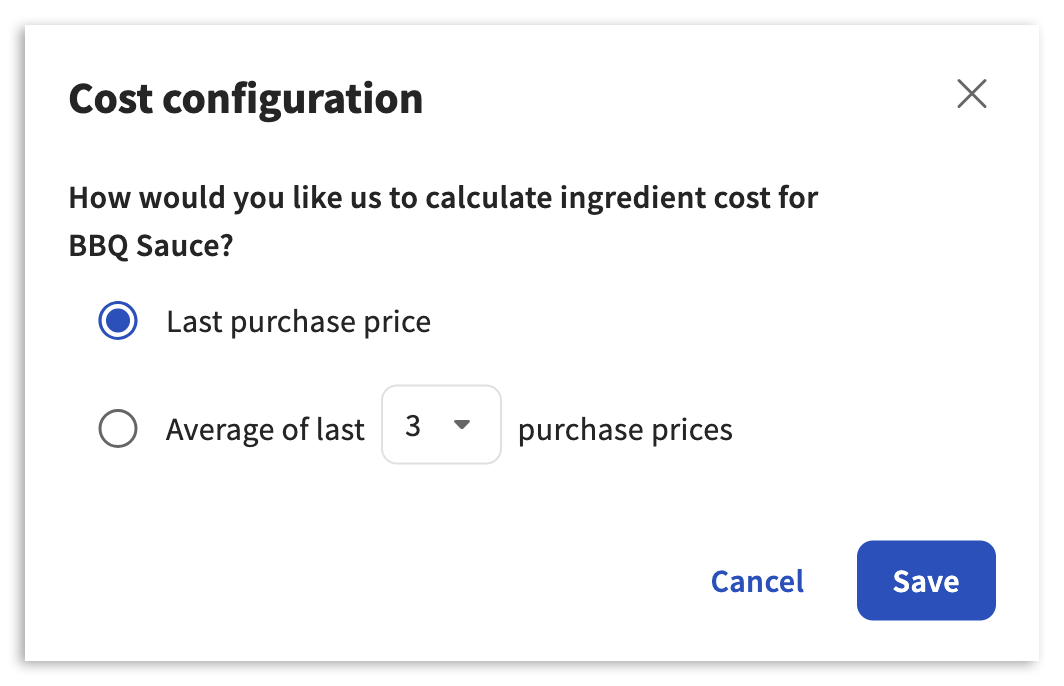This screenshot has width=1064, height=686.
Task: Click the "BBQ Sauce?" text
Action: (150, 246)
